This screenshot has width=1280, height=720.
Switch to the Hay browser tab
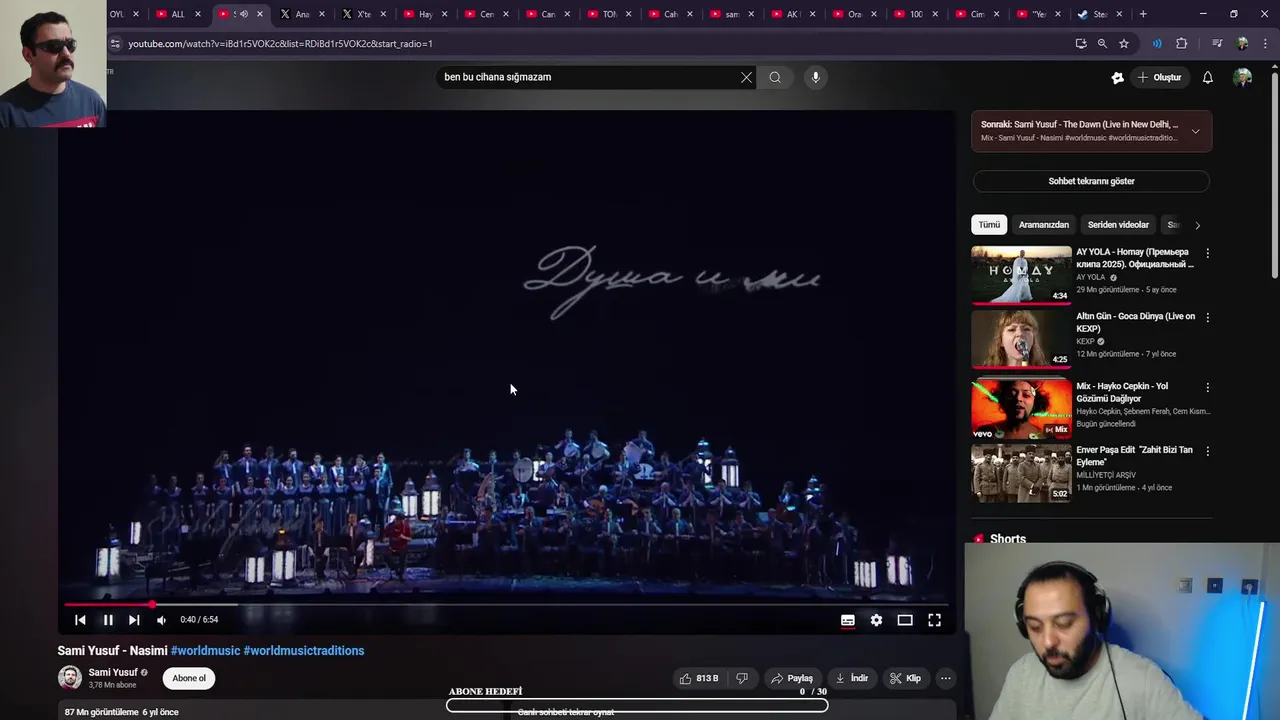coord(425,14)
